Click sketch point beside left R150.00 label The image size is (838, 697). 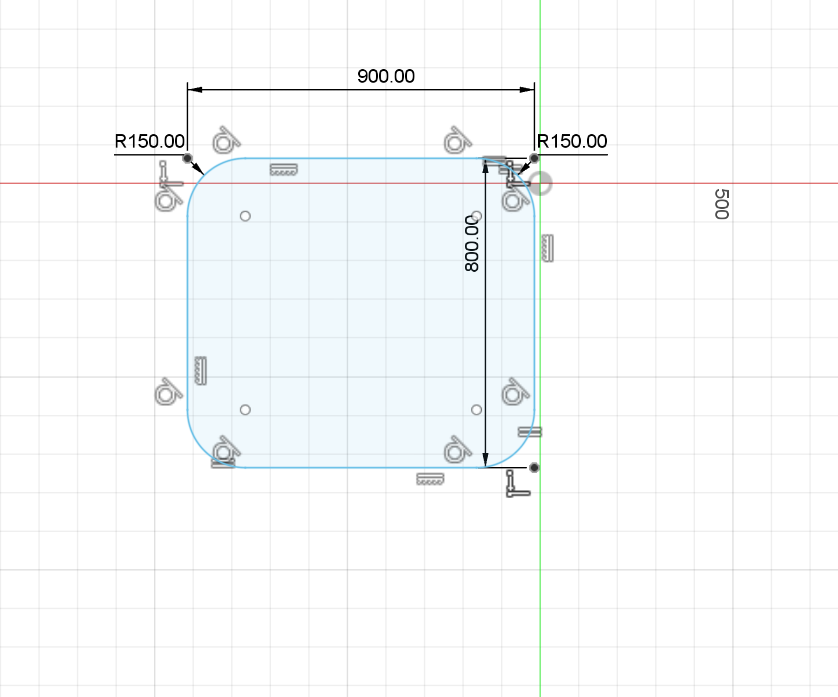(187, 158)
